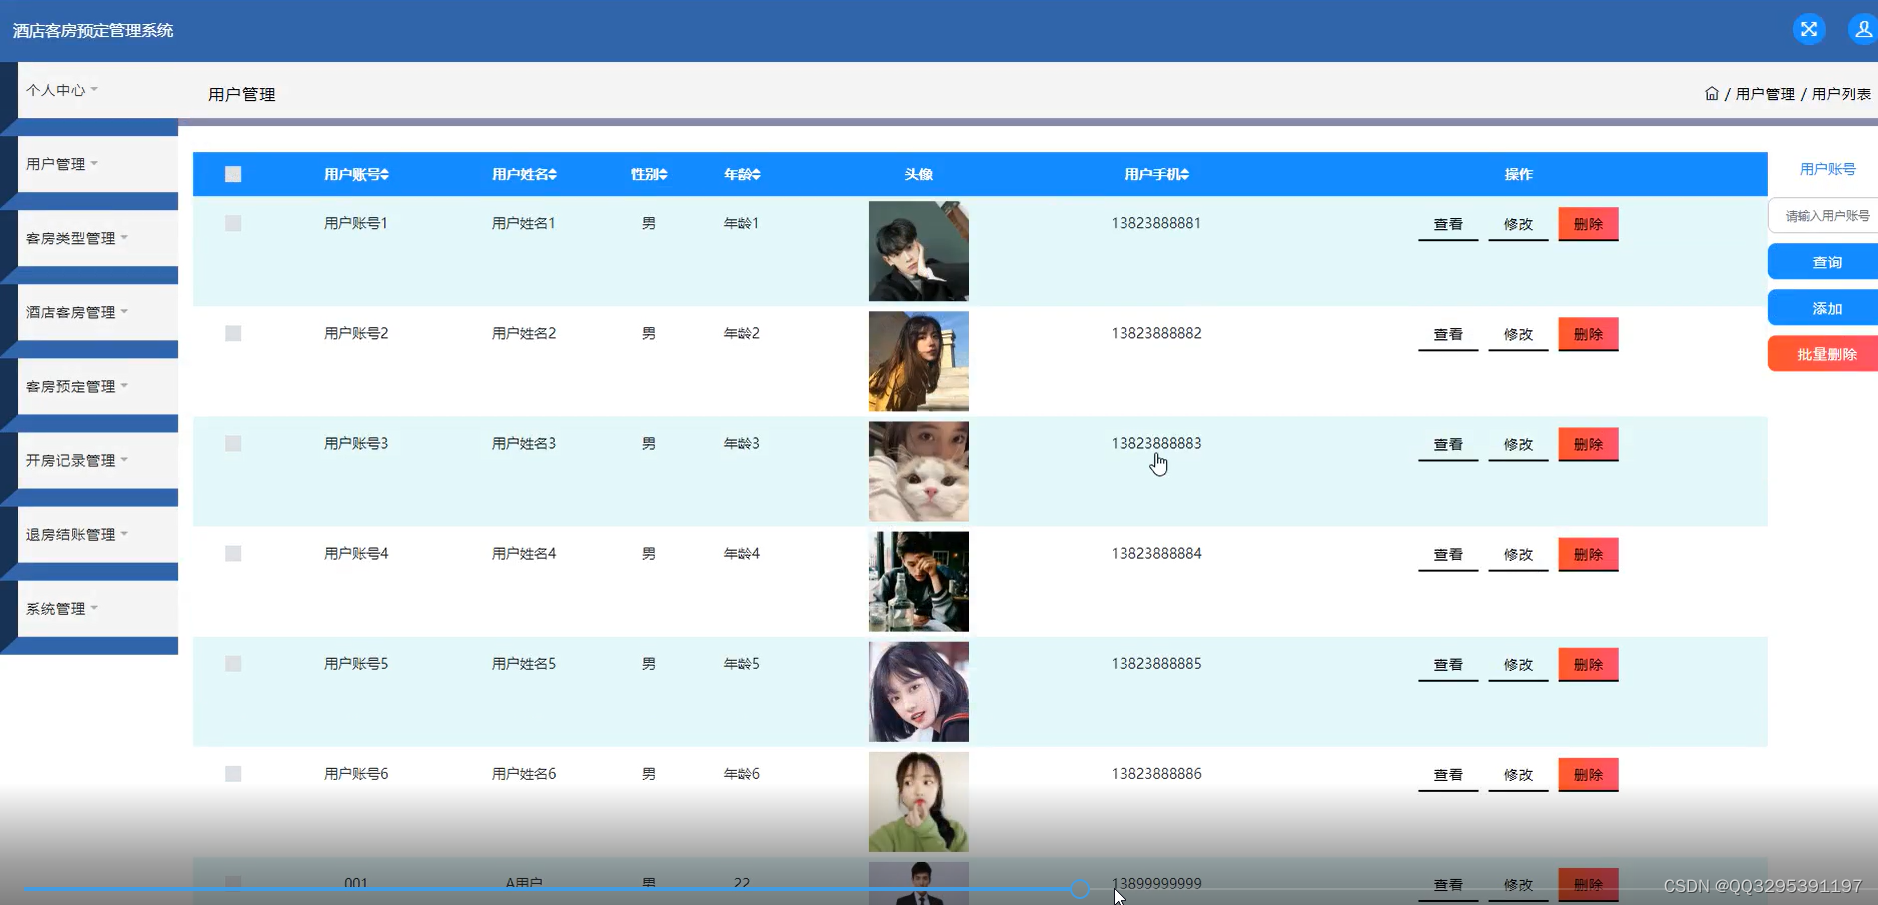The height and width of the screenshot is (905, 1878).
Task: Sort by 年龄 column sort arrows
Action: pyautogui.click(x=756, y=174)
